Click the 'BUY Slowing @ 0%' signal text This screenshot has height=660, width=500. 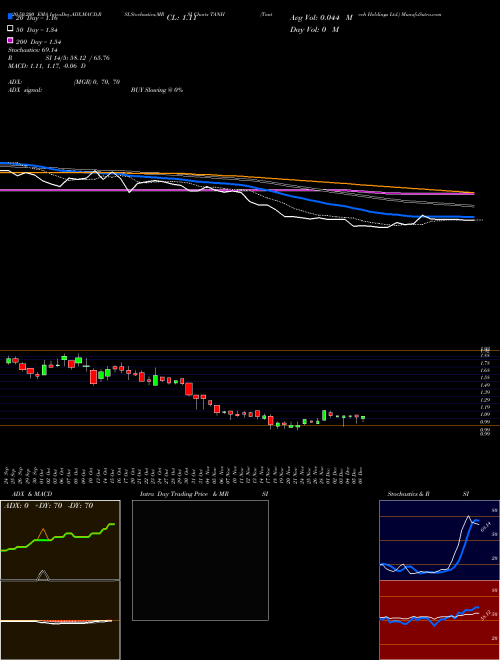[157, 90]
